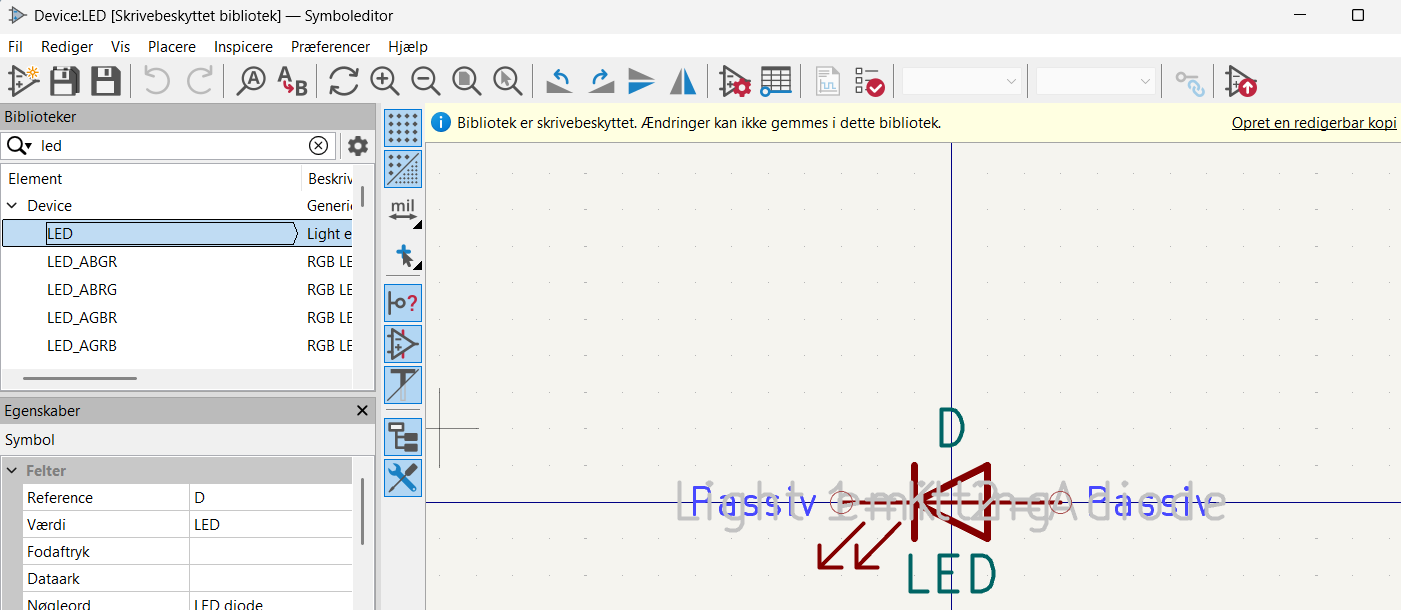Screen dimensions: 1401x610
Task: Toggle pin electrical type display
Action: tap(403, 303)
